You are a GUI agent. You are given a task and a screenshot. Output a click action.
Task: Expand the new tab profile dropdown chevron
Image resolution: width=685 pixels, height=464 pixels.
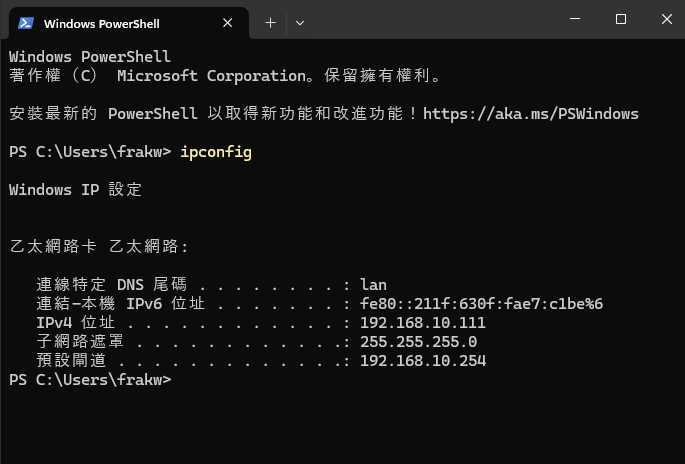click(x=300, y=22)
